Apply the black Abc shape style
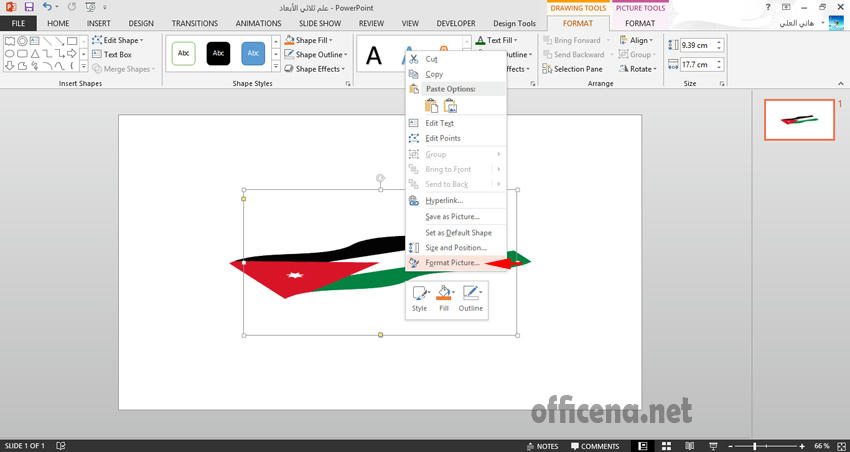Viewport: 850px width, 452px height. coord(218,53)
